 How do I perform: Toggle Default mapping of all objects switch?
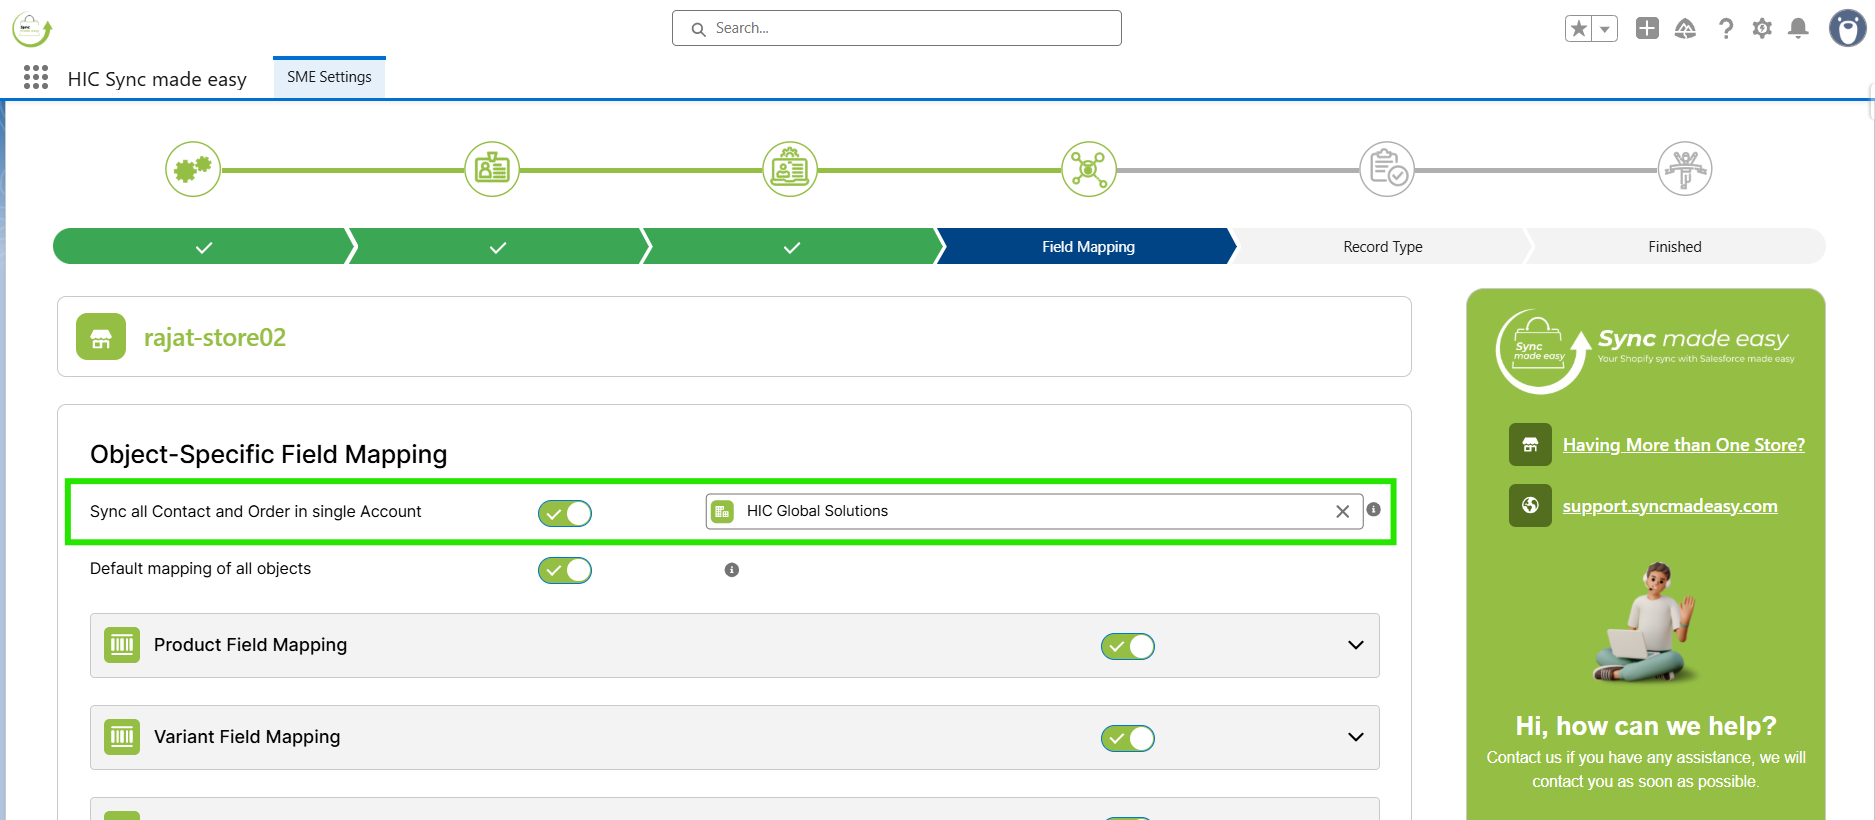[x=565, y=570]
